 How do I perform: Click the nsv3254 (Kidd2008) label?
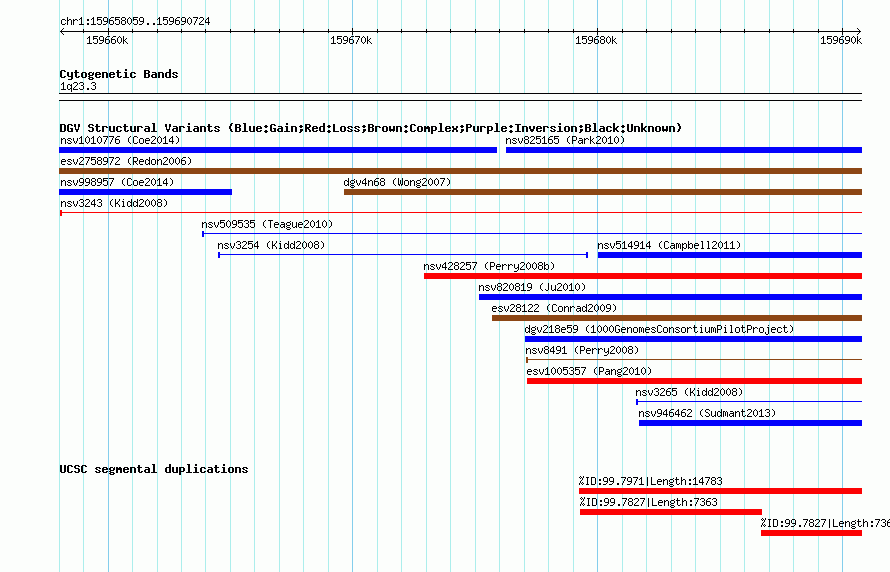pos(271,245)
